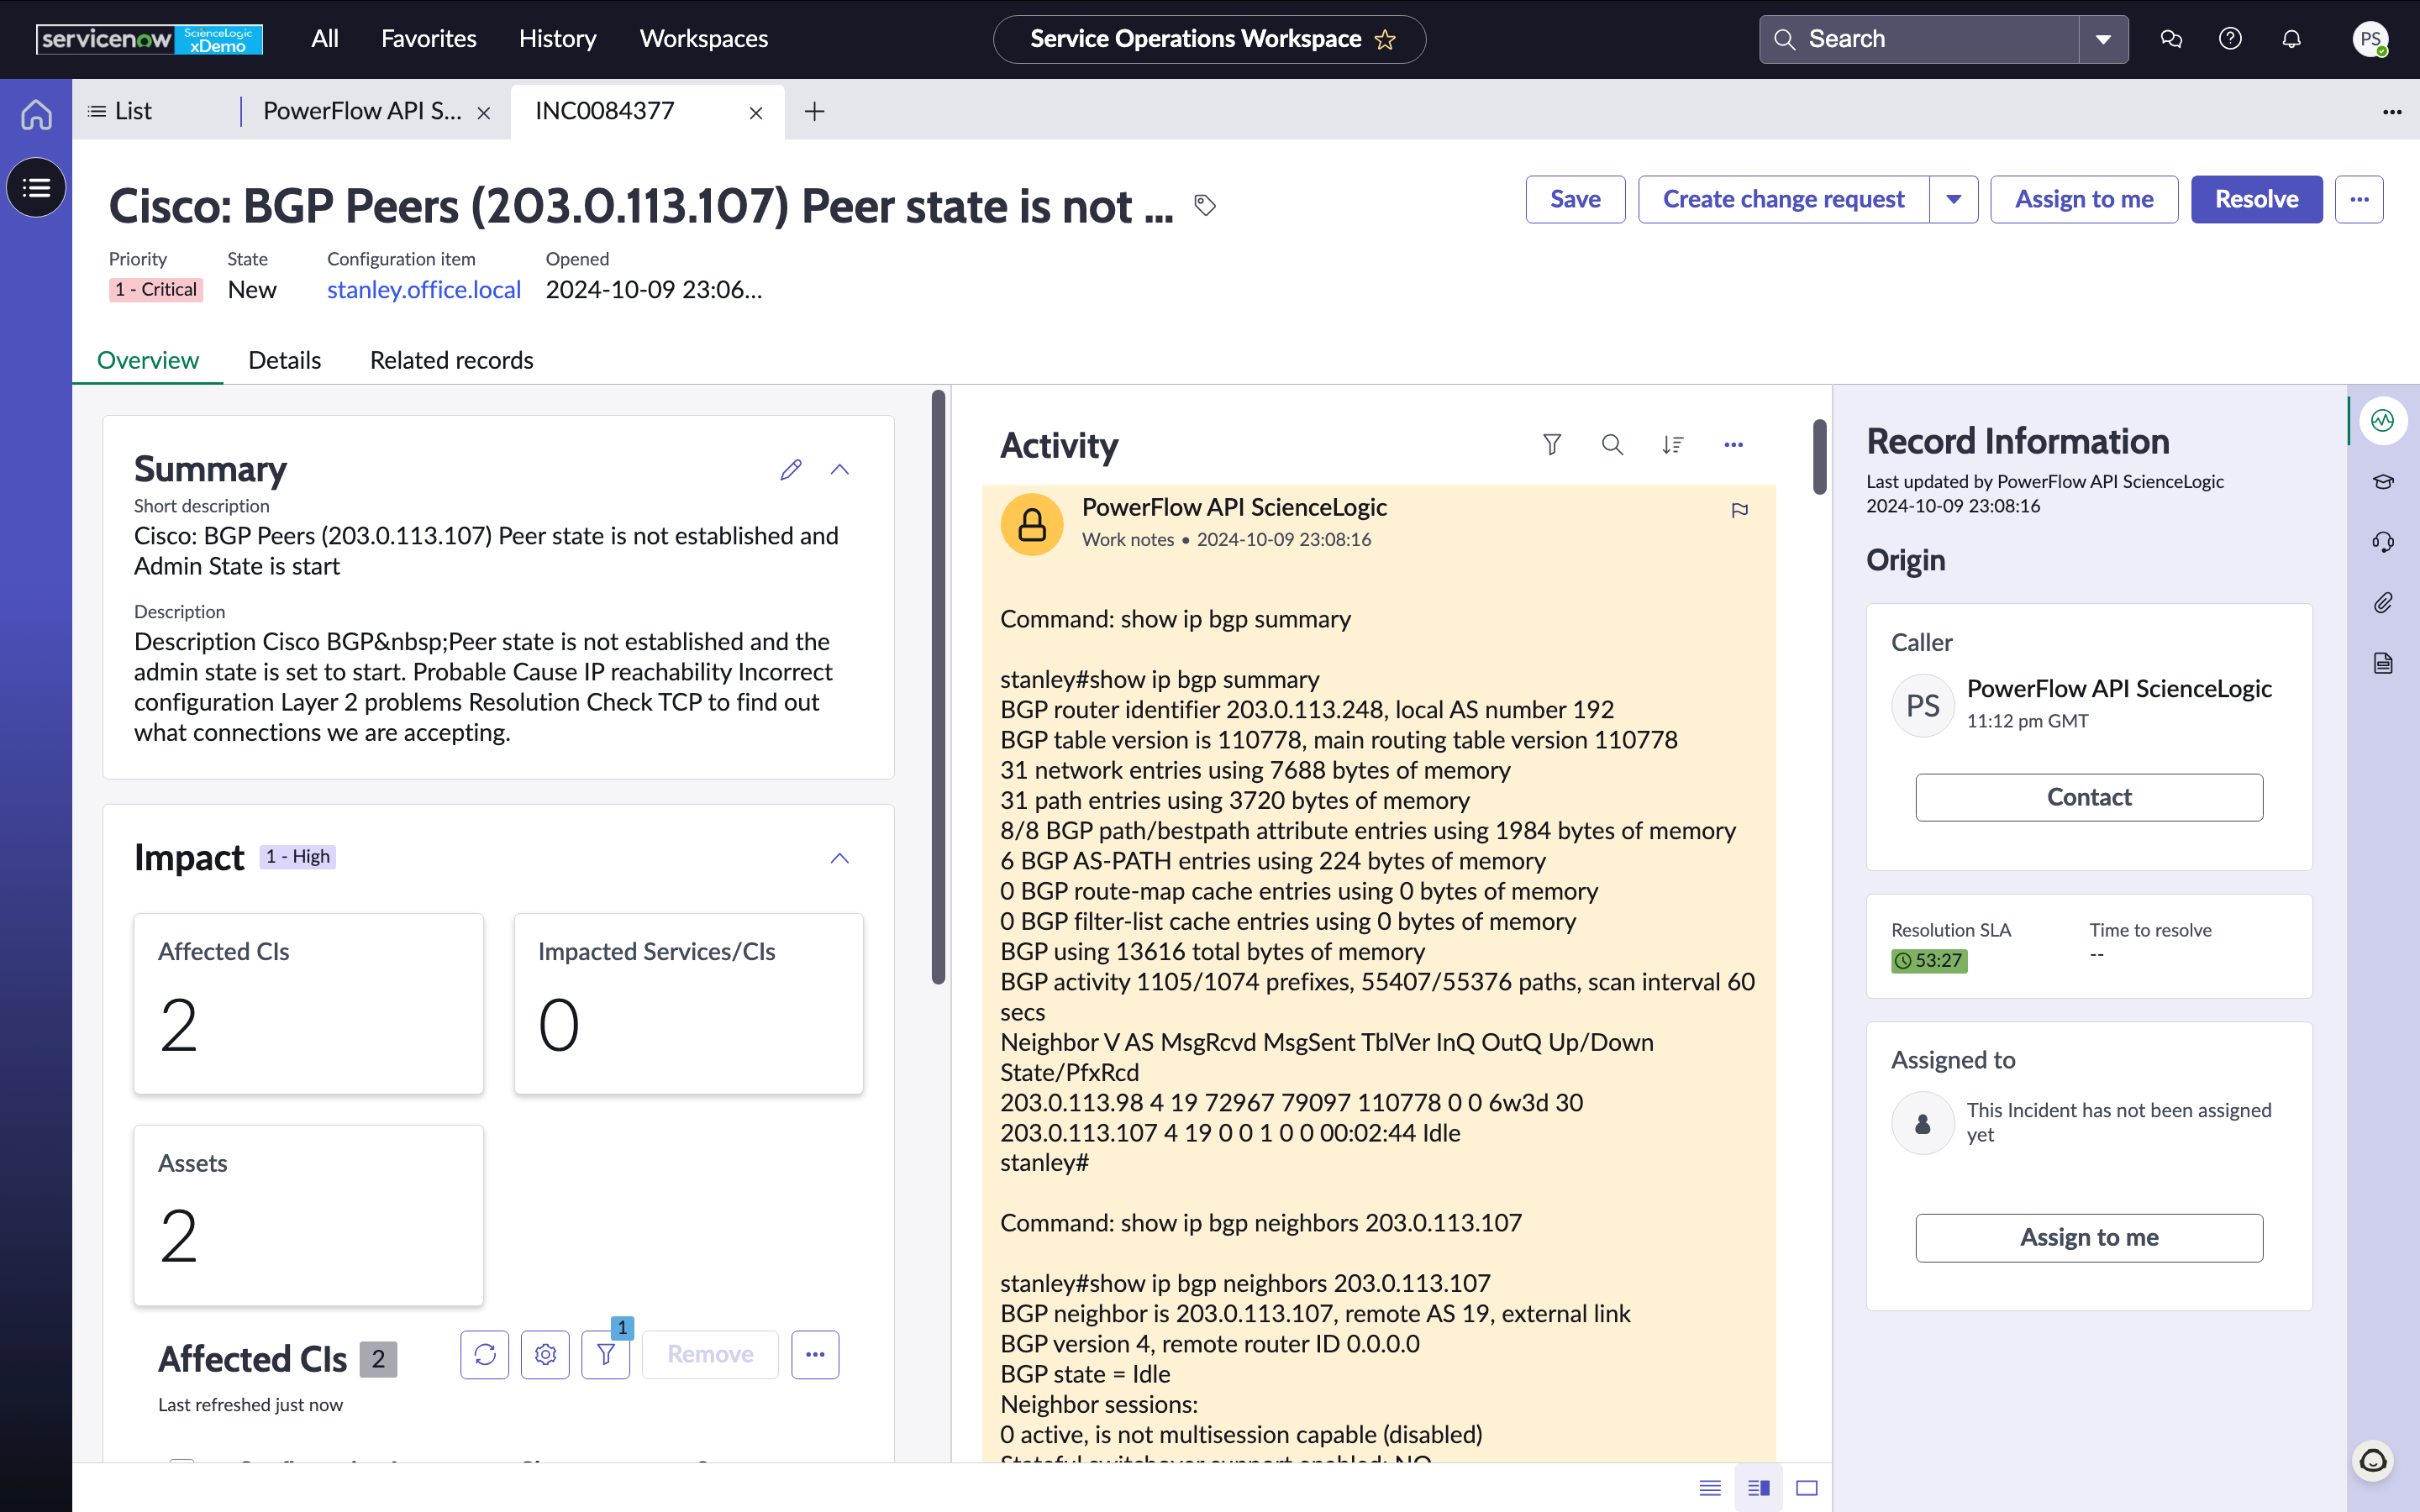Click the Resolve button

point(2256,199)
